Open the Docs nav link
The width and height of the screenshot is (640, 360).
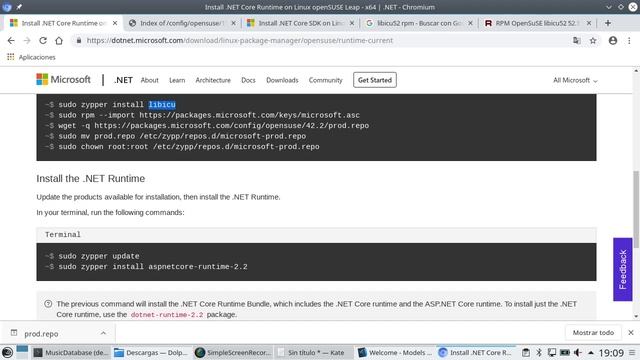click(248, 80)
